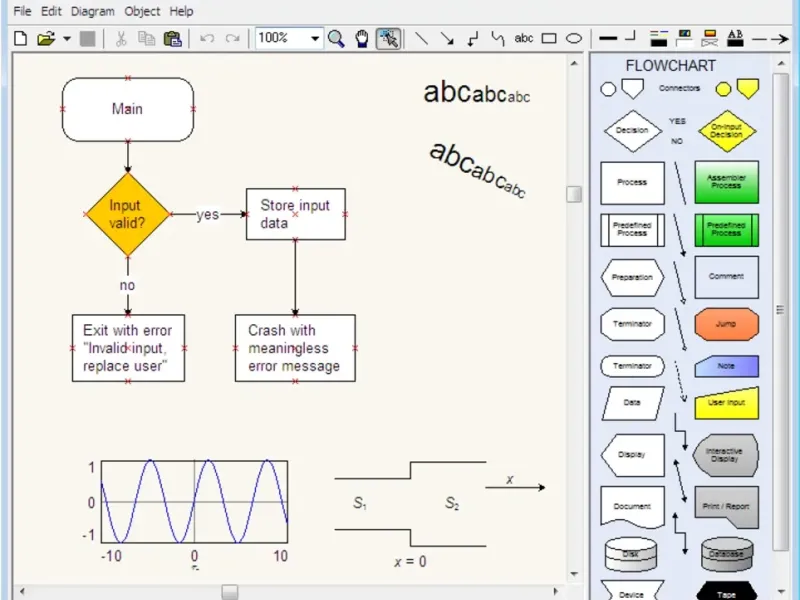Pick the white Decision diamond template
The image size is (800, 600).
pos(632,131)
